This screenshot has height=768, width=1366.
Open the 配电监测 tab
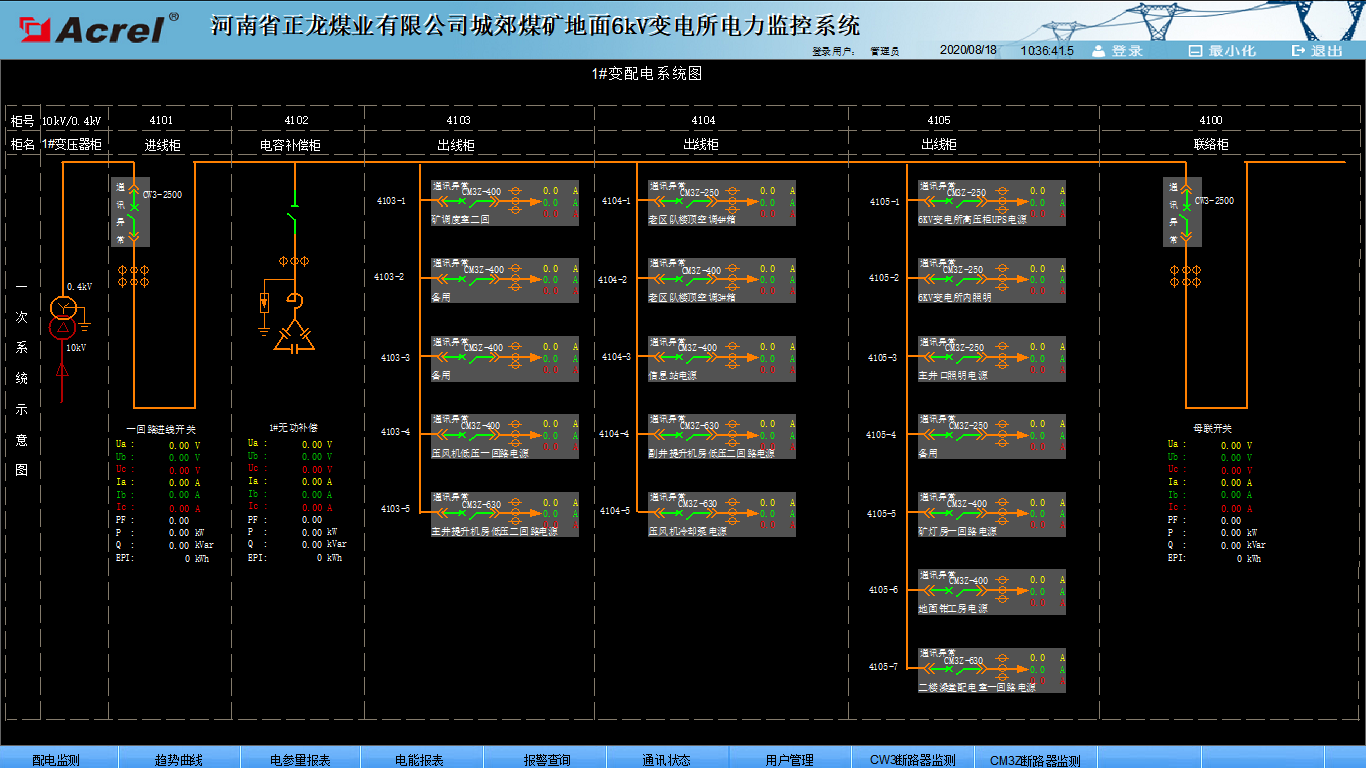58,759
